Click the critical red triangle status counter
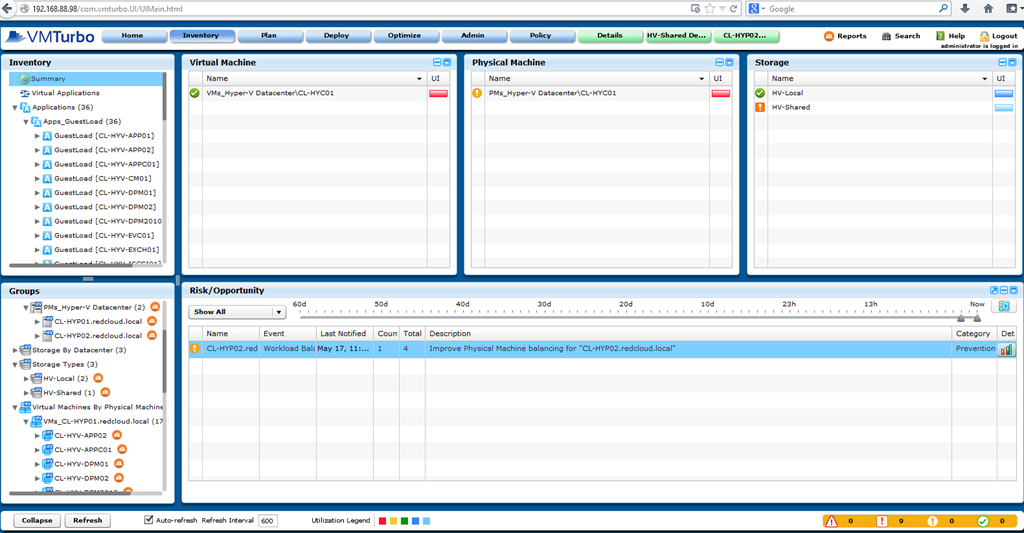The width and height of the screenshot is (1024, 533). point(831,521)
